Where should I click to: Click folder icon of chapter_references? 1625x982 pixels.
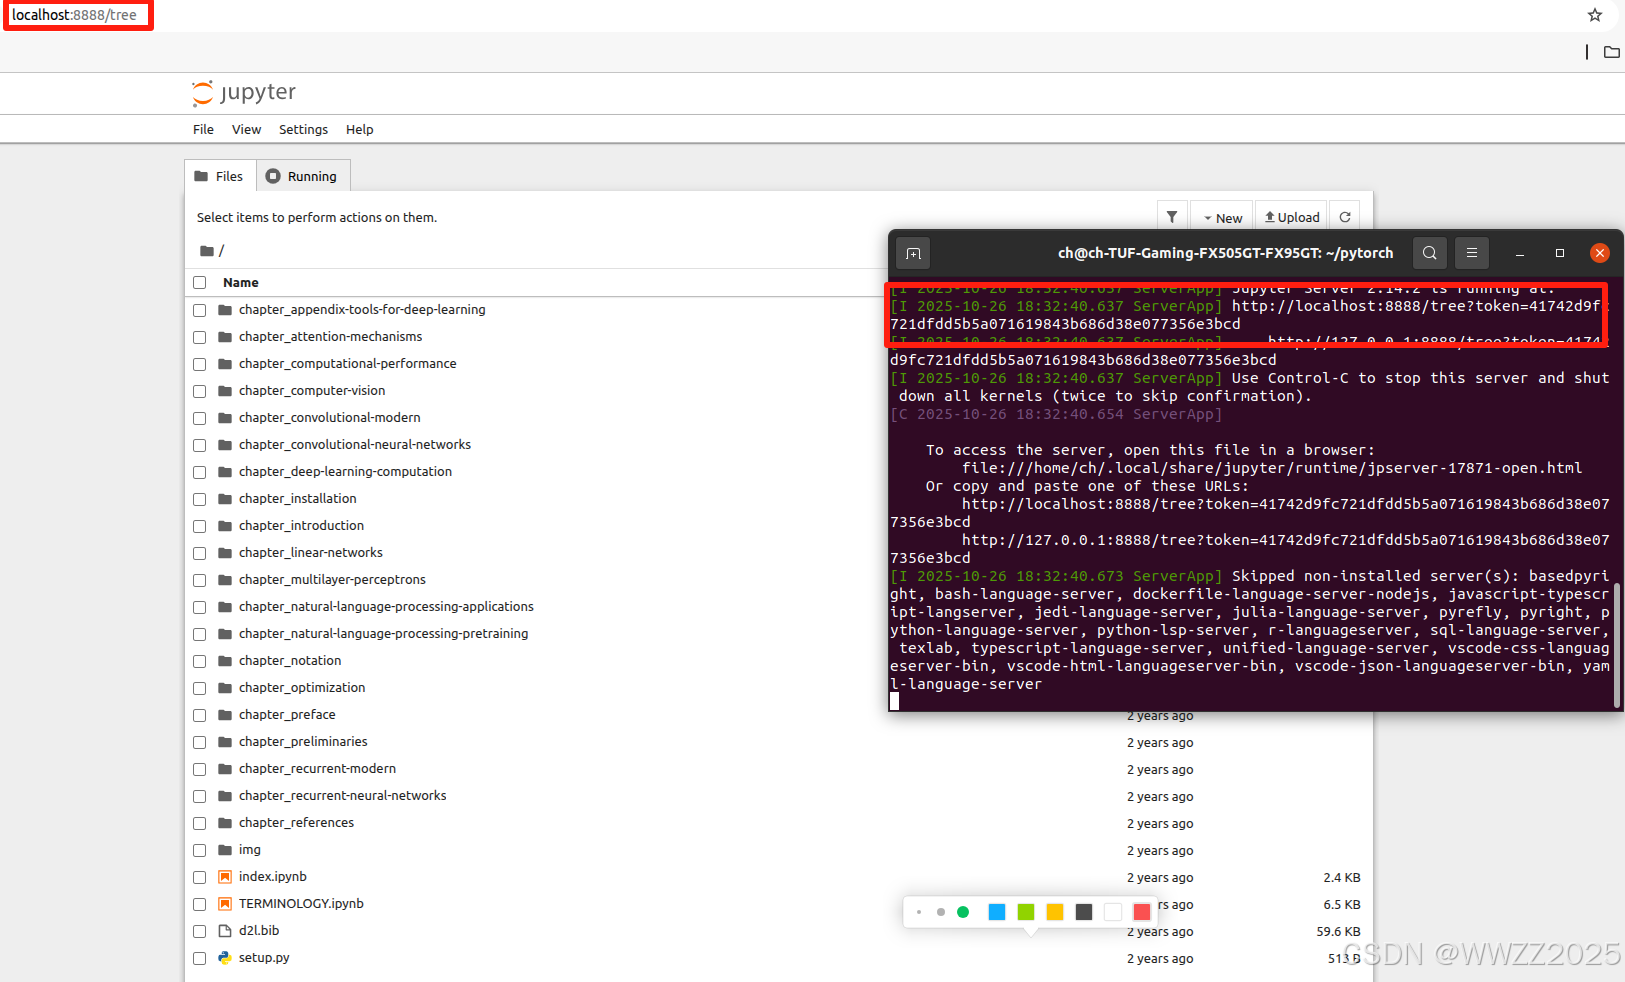point(225,823)
